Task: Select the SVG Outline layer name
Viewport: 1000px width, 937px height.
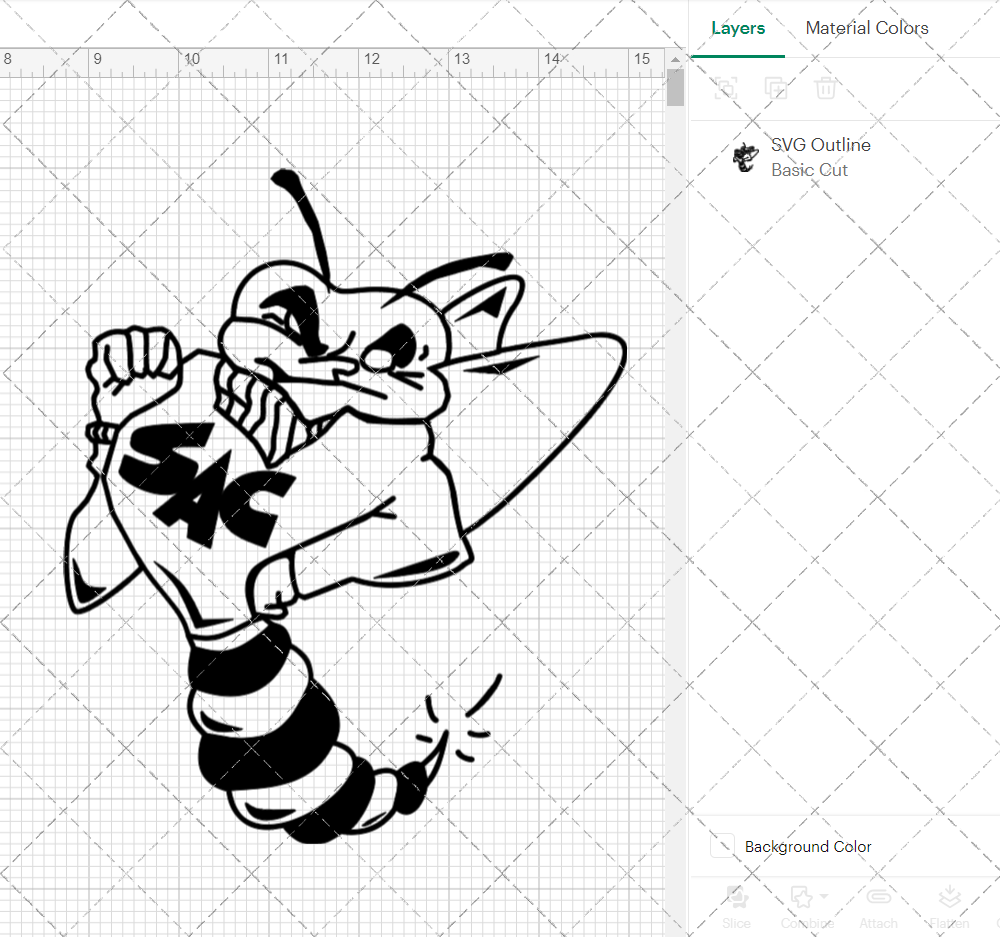Action: click(x=820, y=145)
